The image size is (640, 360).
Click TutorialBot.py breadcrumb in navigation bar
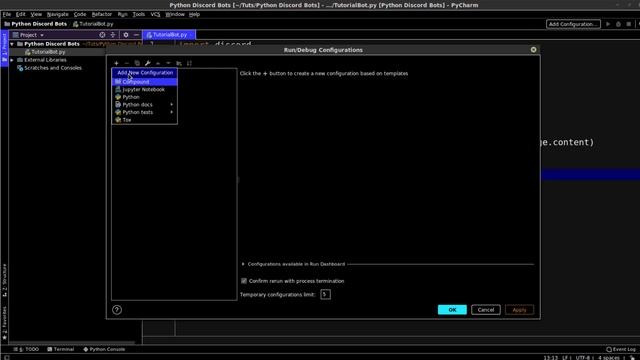pos(93,24)
